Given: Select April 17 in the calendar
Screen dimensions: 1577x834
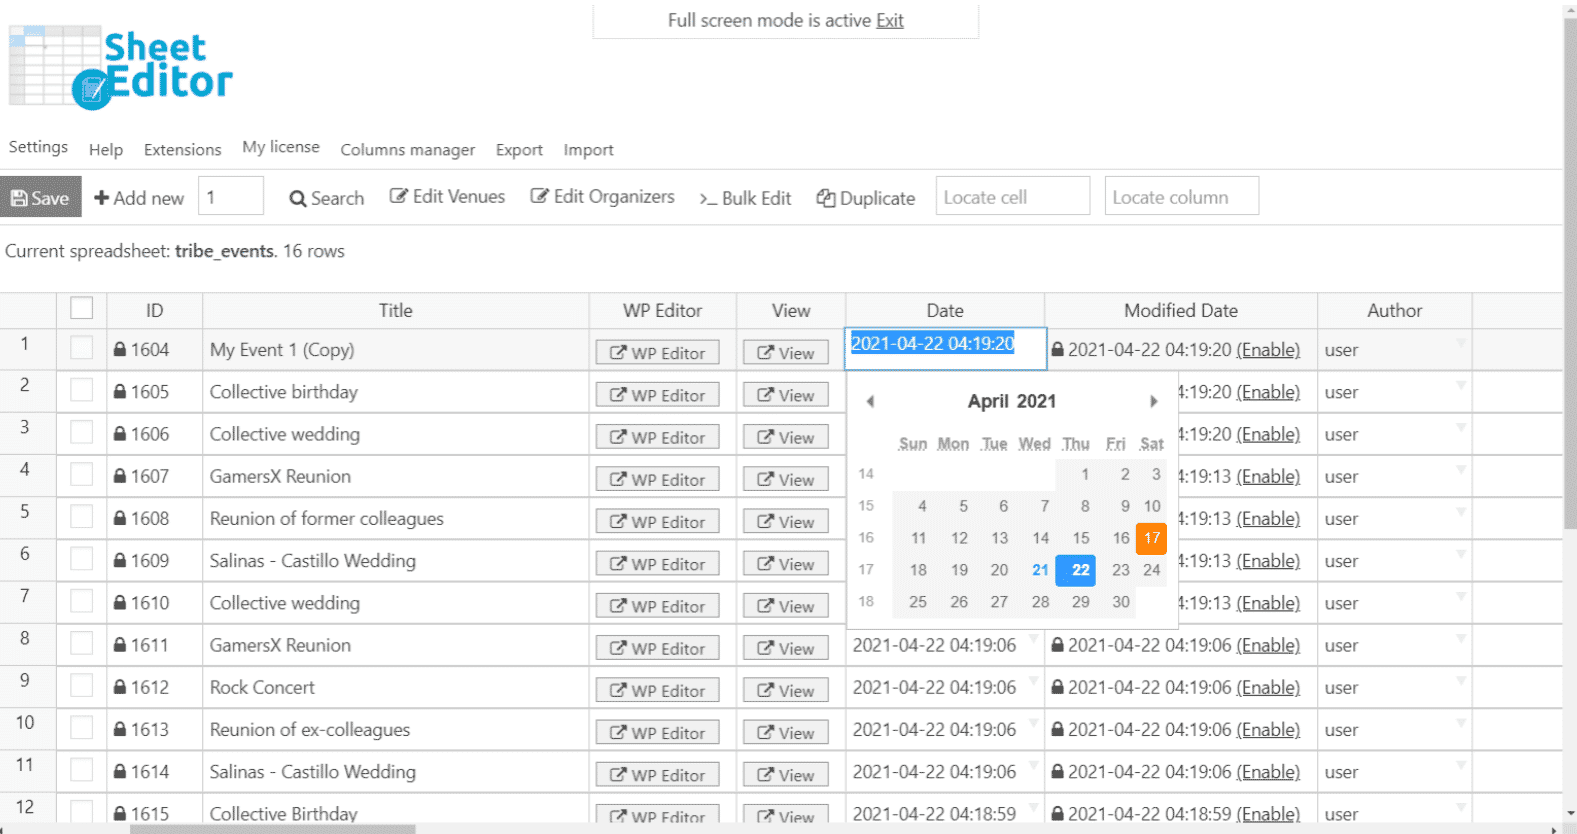Looking at the screenshot, I should [1152, 538].
